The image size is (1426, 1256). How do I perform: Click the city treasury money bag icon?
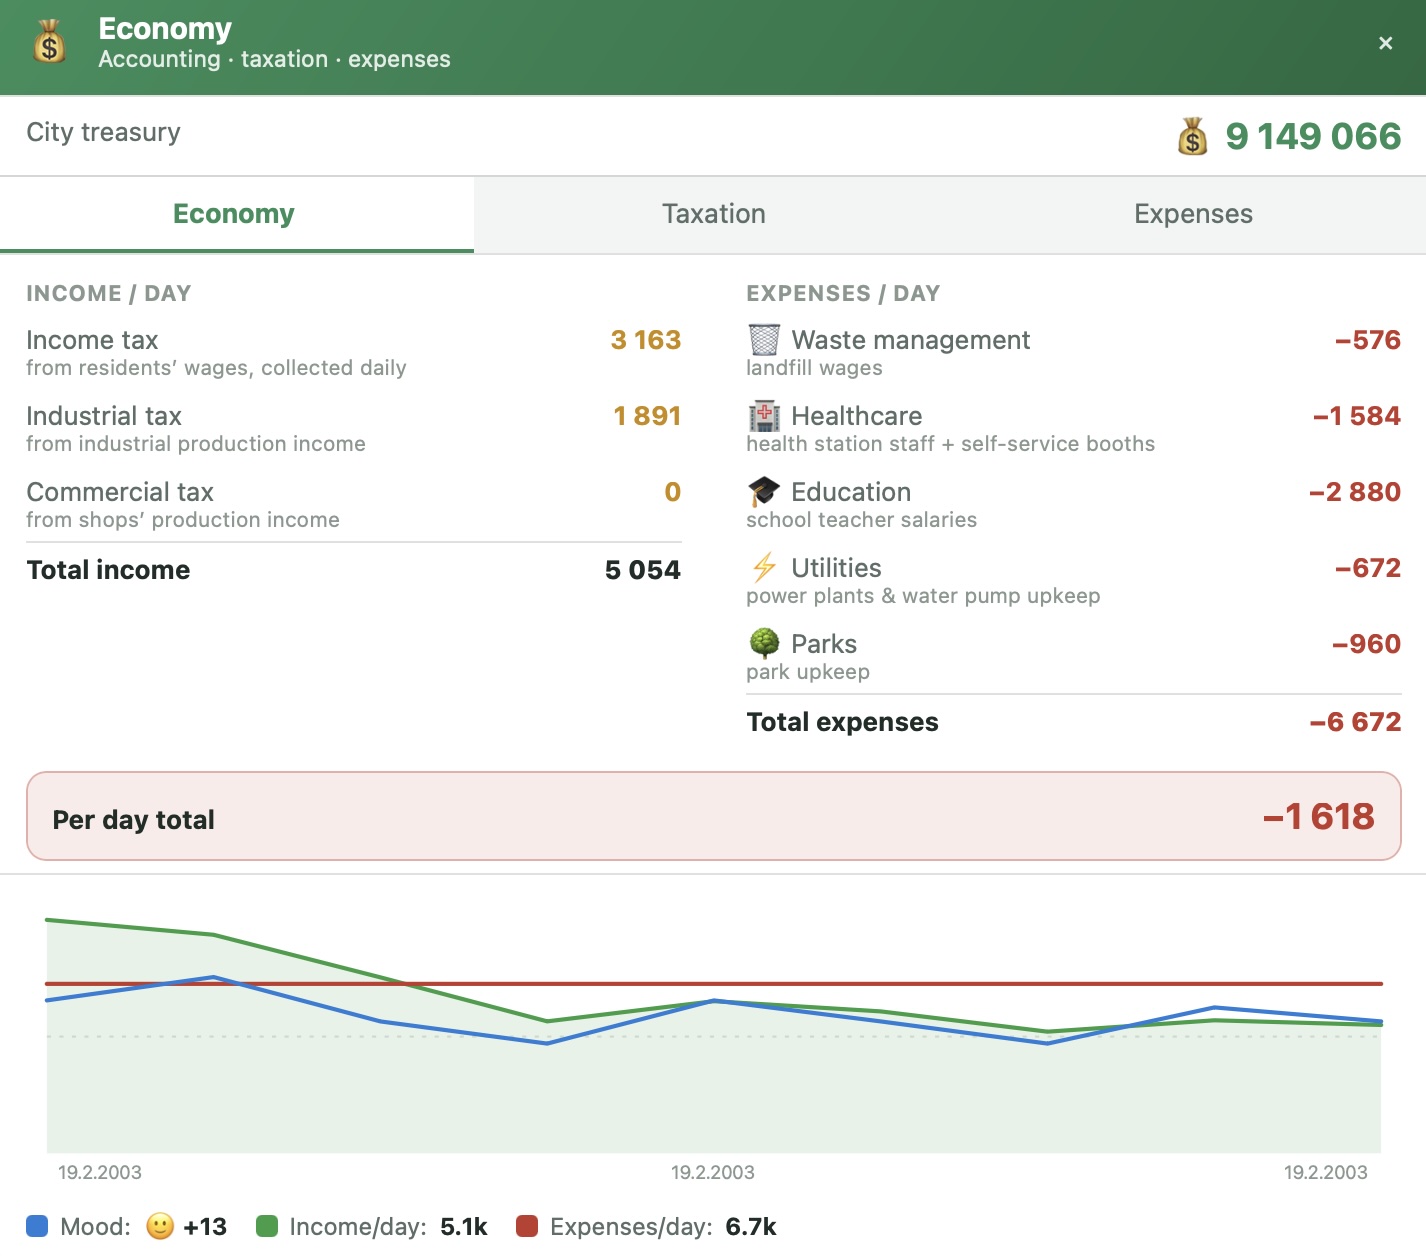coord(1192,136)
